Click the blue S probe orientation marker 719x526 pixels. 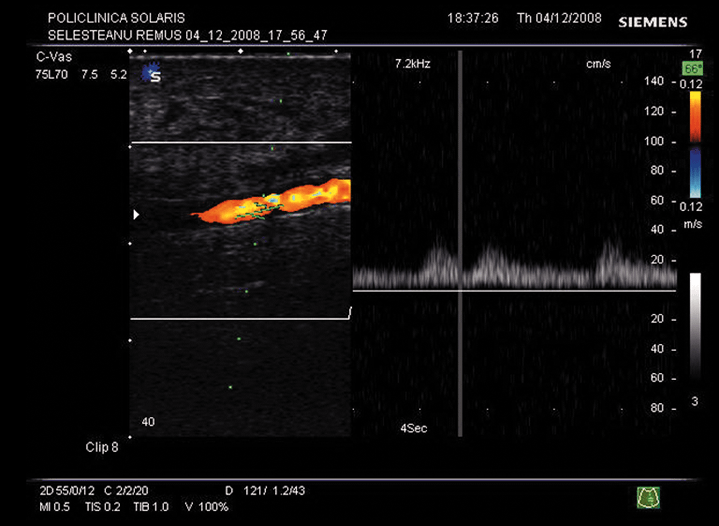pos(152,73)
